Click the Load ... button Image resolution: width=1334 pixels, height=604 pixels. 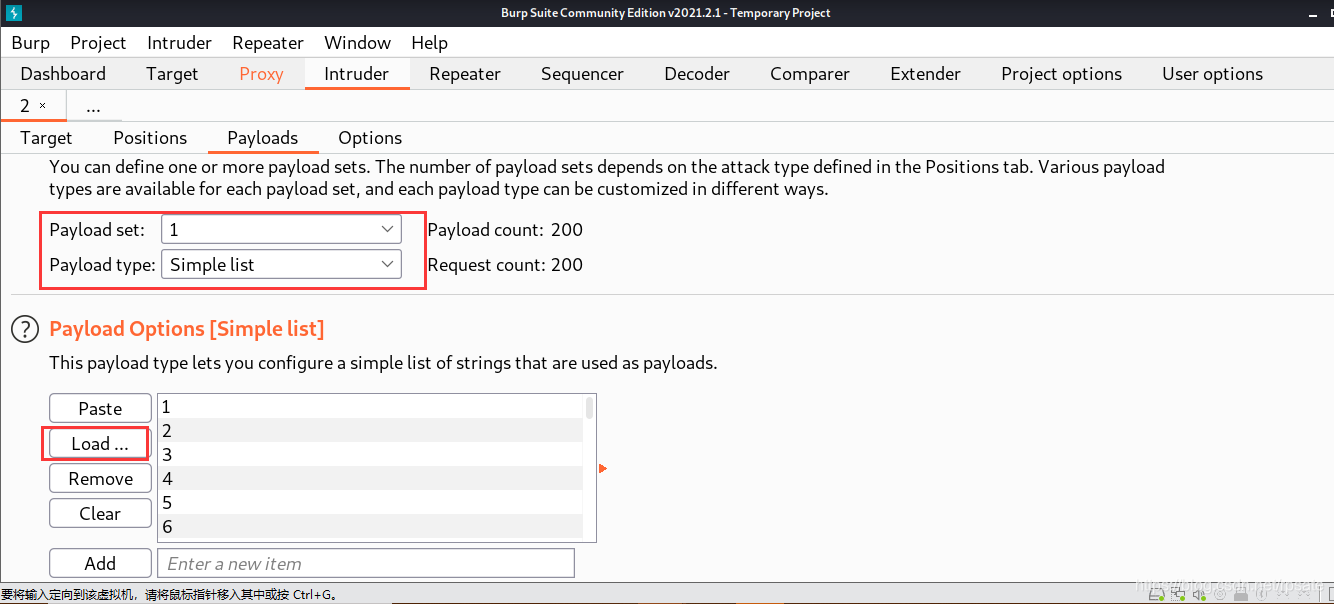pyautogui.click(x=100, y=443)
